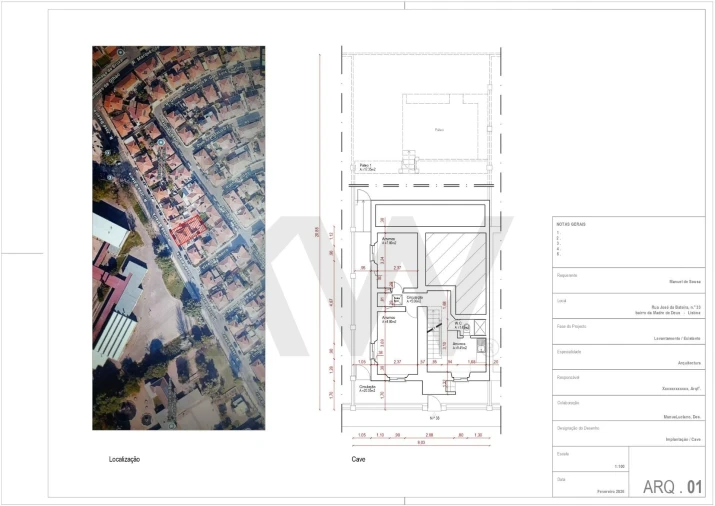The height and width of the screenshot is (506, 715).
Task: Click the aerial location photograph
Action: point(178,238)
